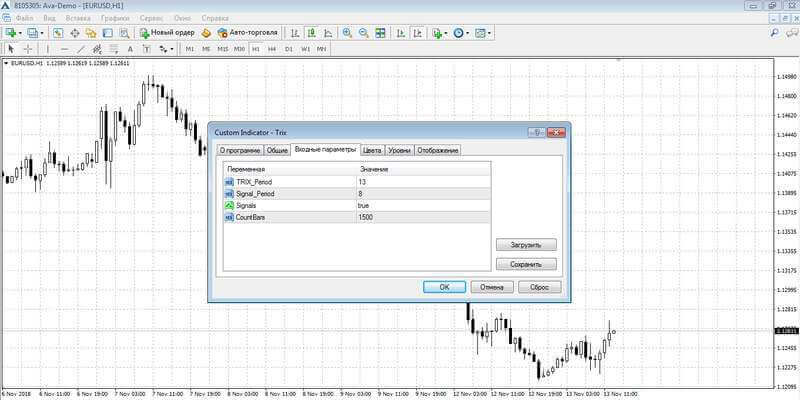This screenshot has height=400, width=800.
Task: Select the equidistant channel tool
Action: click(x=97, y=49)
